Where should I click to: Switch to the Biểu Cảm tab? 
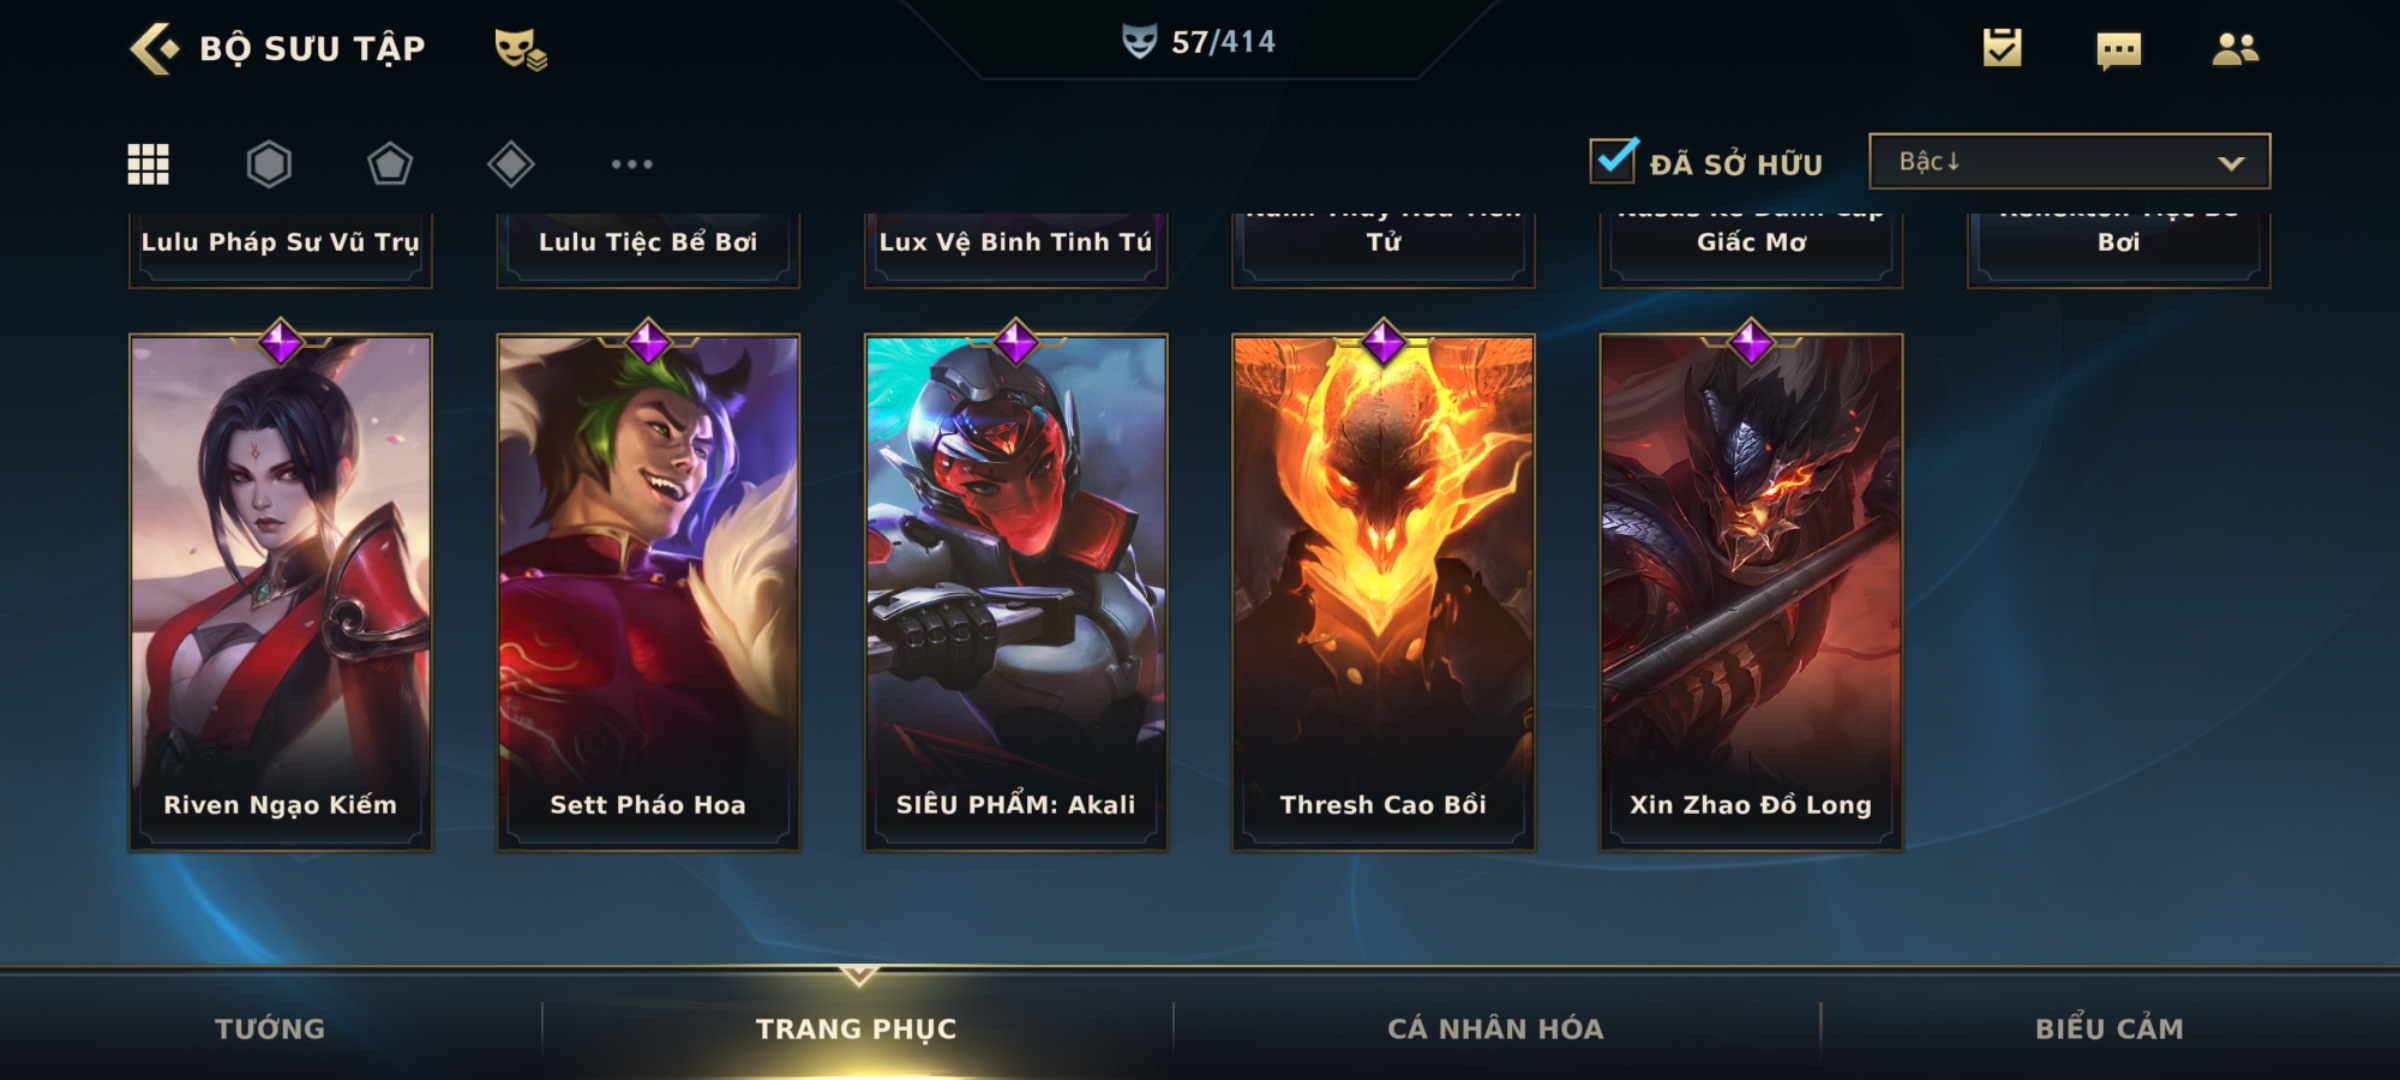pos(2109,1028)
